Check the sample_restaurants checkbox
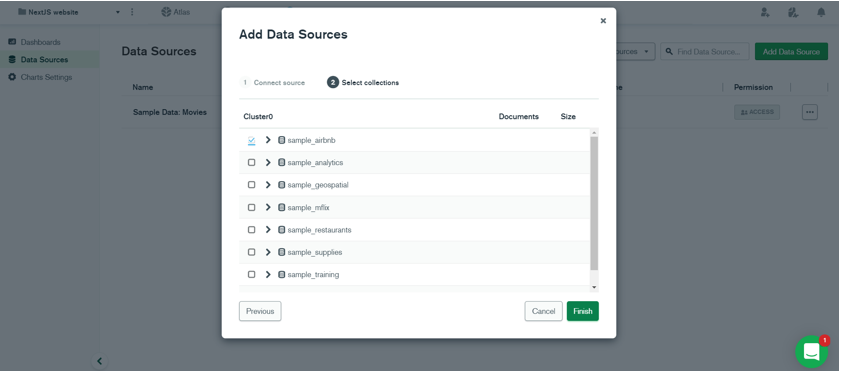This screenshot has height=373, width=841. pyautogui.click(x=252, y=230)
